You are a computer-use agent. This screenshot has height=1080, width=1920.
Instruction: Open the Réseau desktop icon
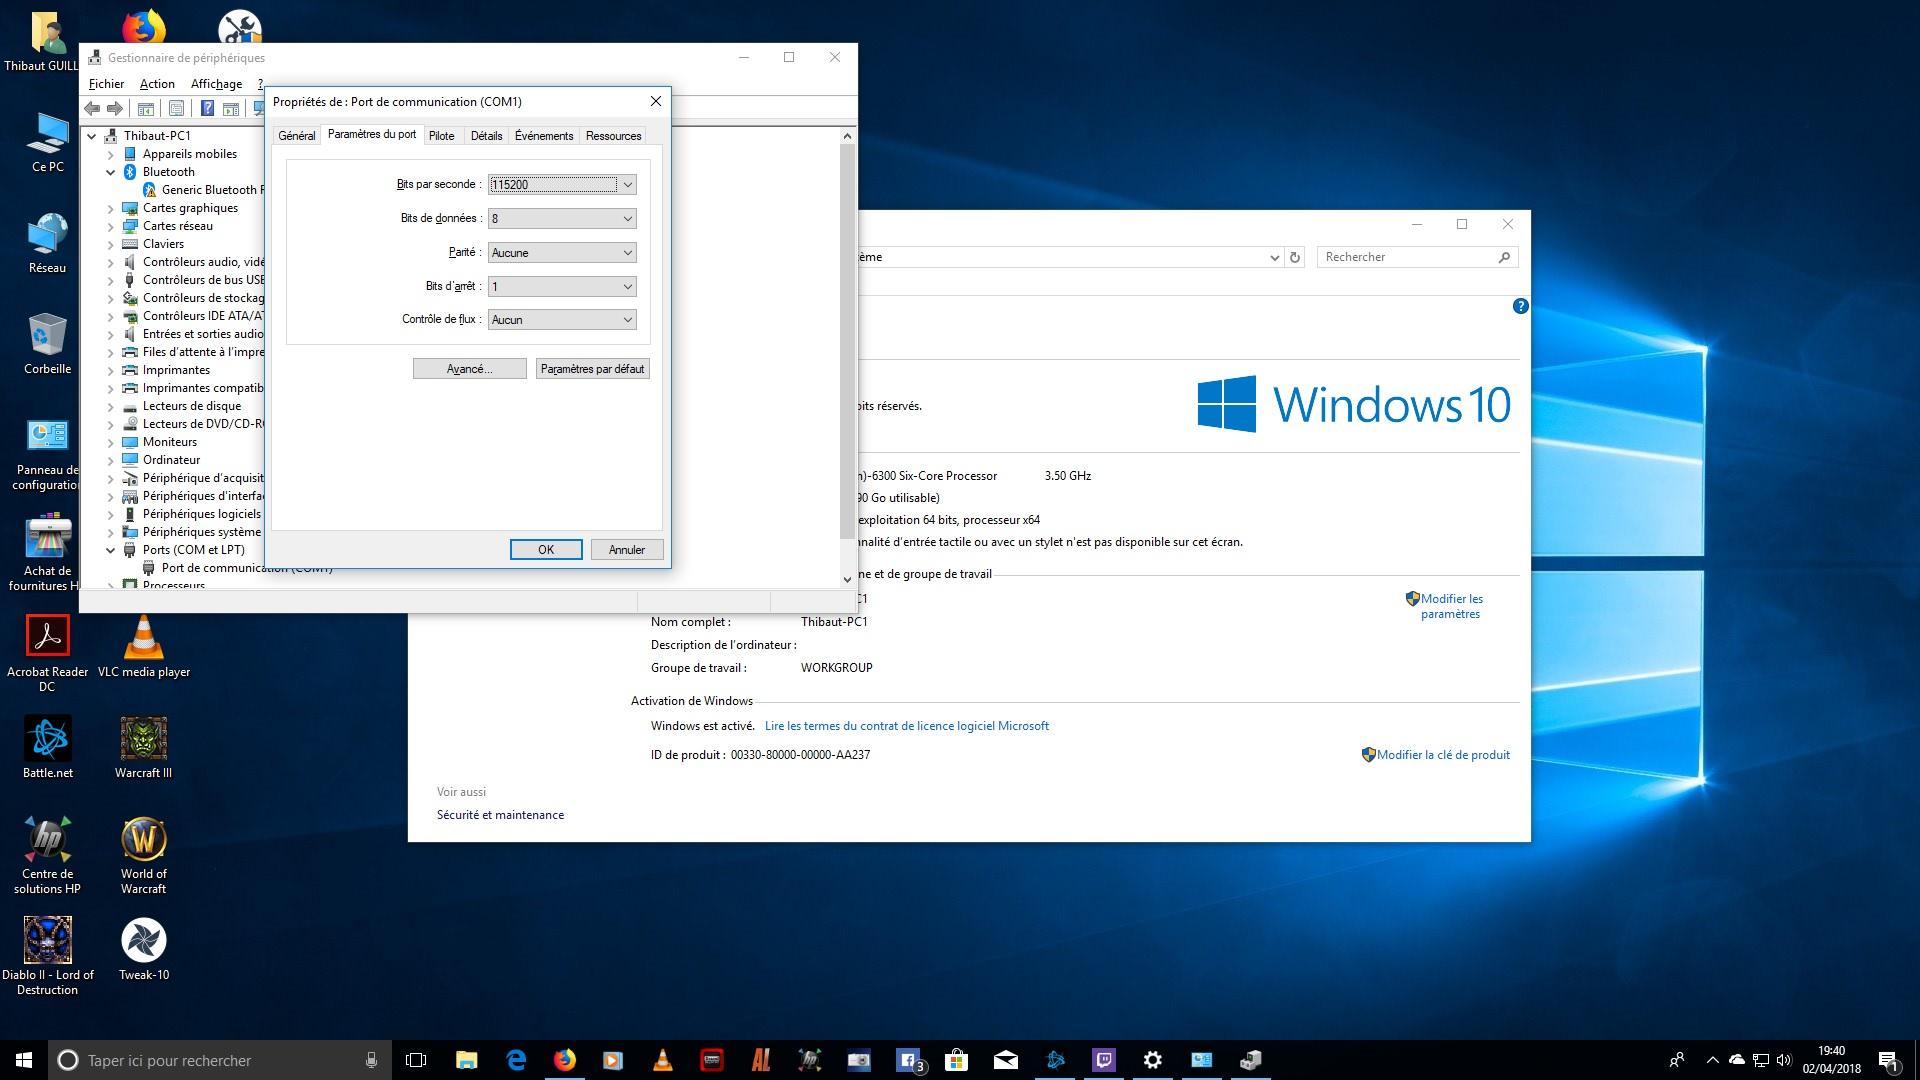coord(47,244)
